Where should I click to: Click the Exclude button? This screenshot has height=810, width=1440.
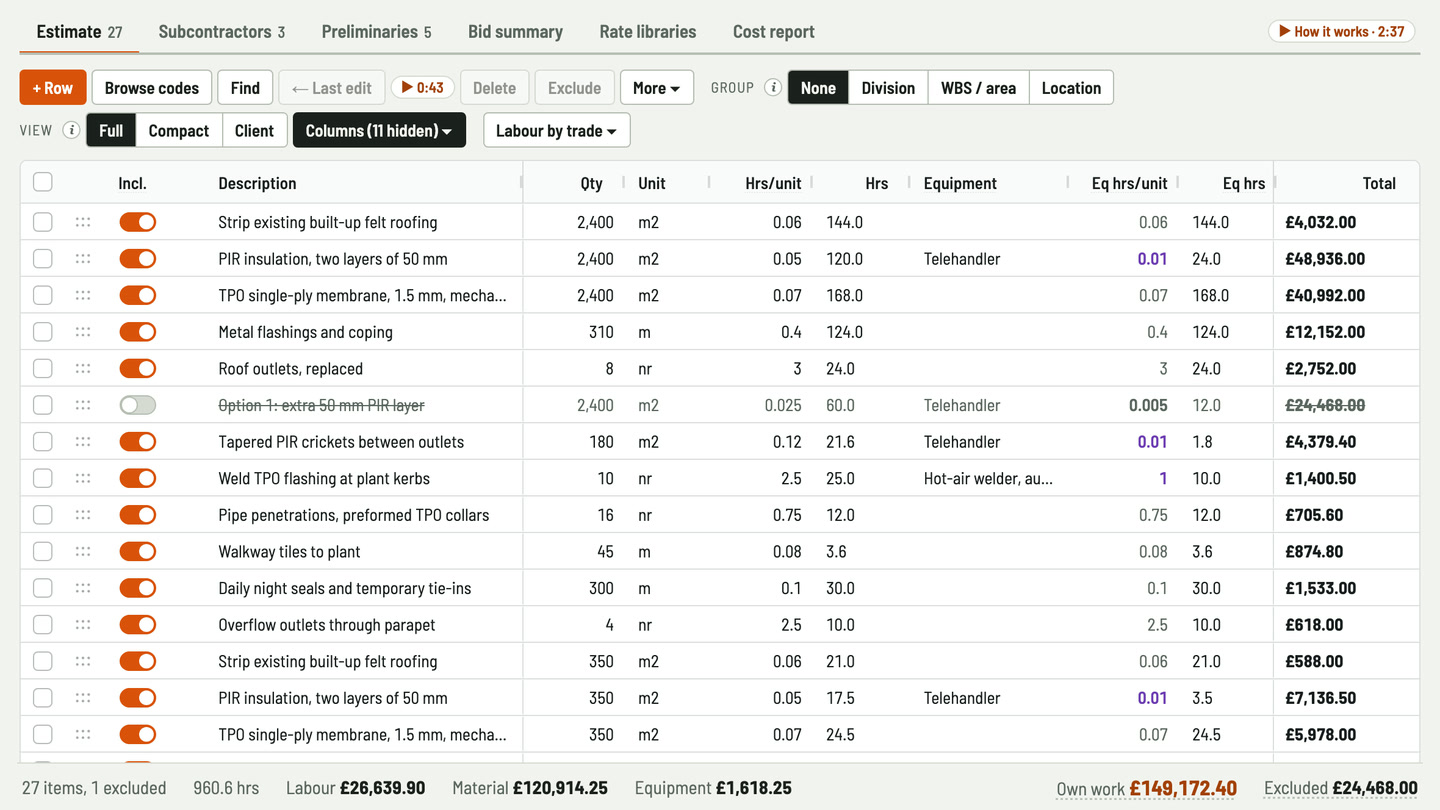(x=575, y=88)
